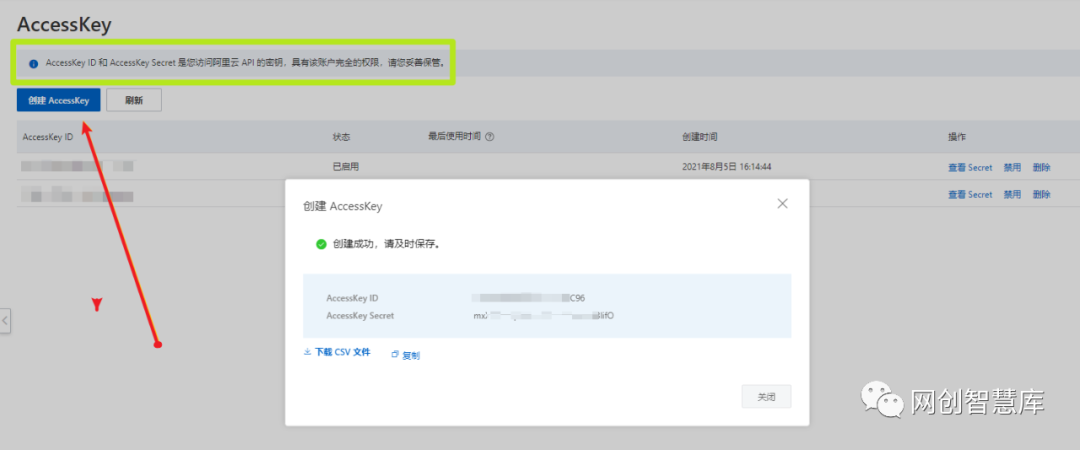Click the green success check icon
The width and height of the screenshot is (1080, 450).
(x=321, y=244)
